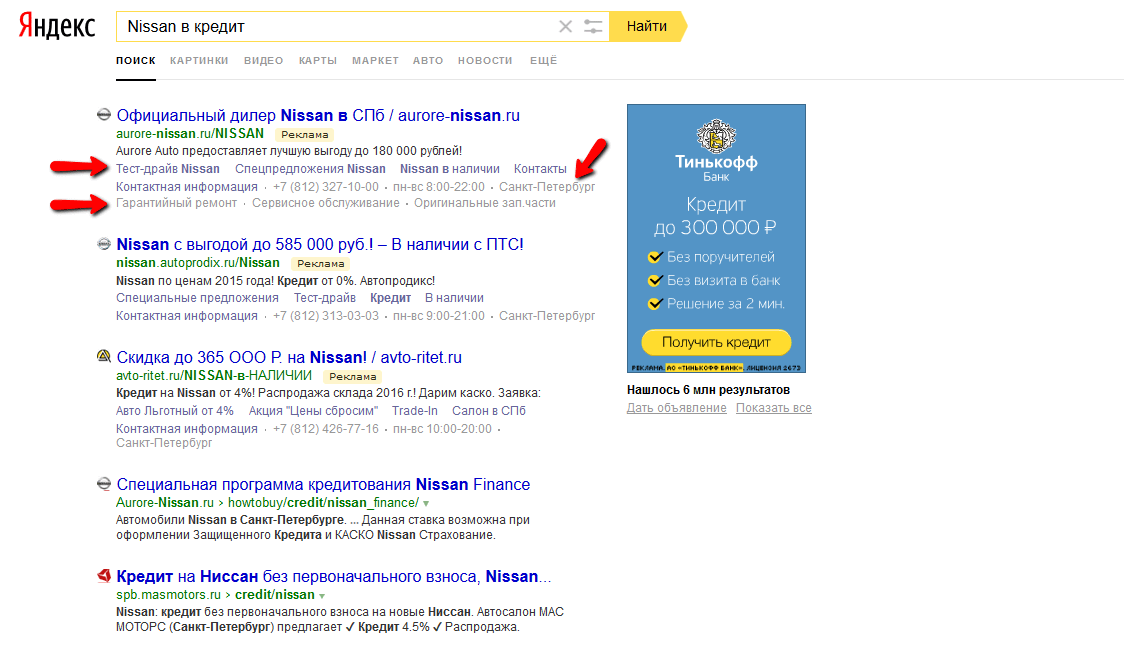
Task: Click the Тинькофф Кредит до 300 000 banner
Action: (716, 238)
